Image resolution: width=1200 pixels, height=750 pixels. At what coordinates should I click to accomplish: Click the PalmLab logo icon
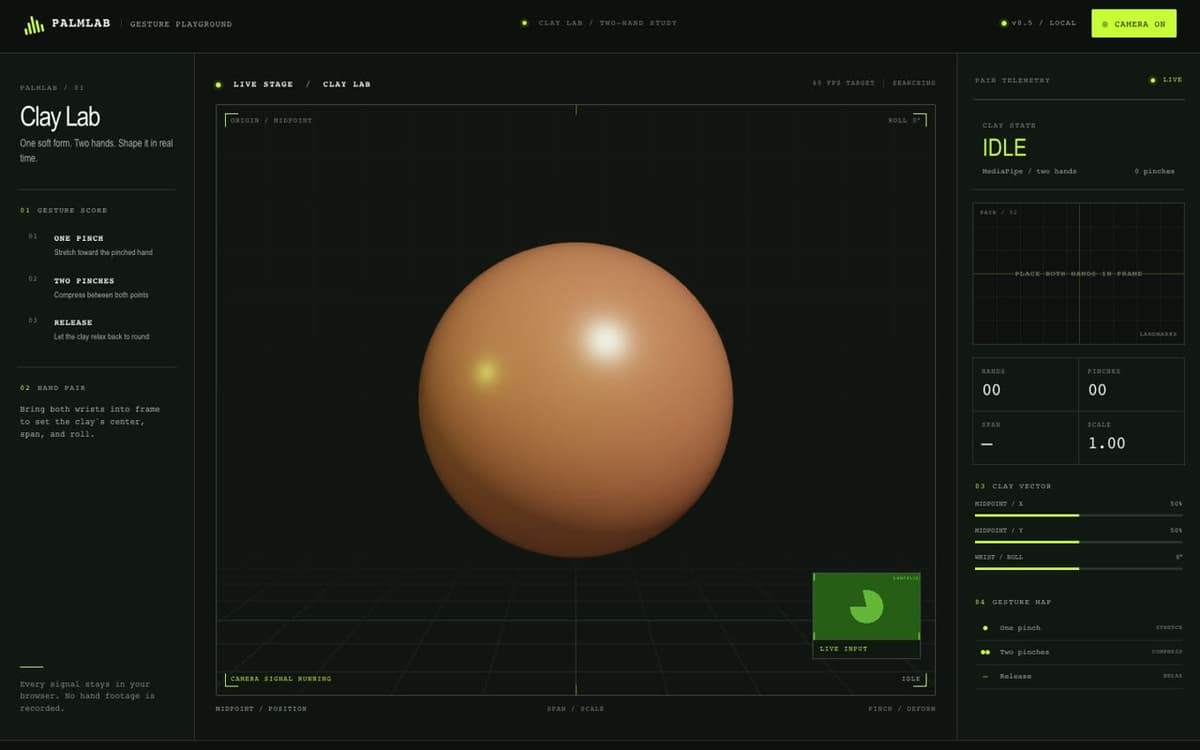(x=34, y=25)
